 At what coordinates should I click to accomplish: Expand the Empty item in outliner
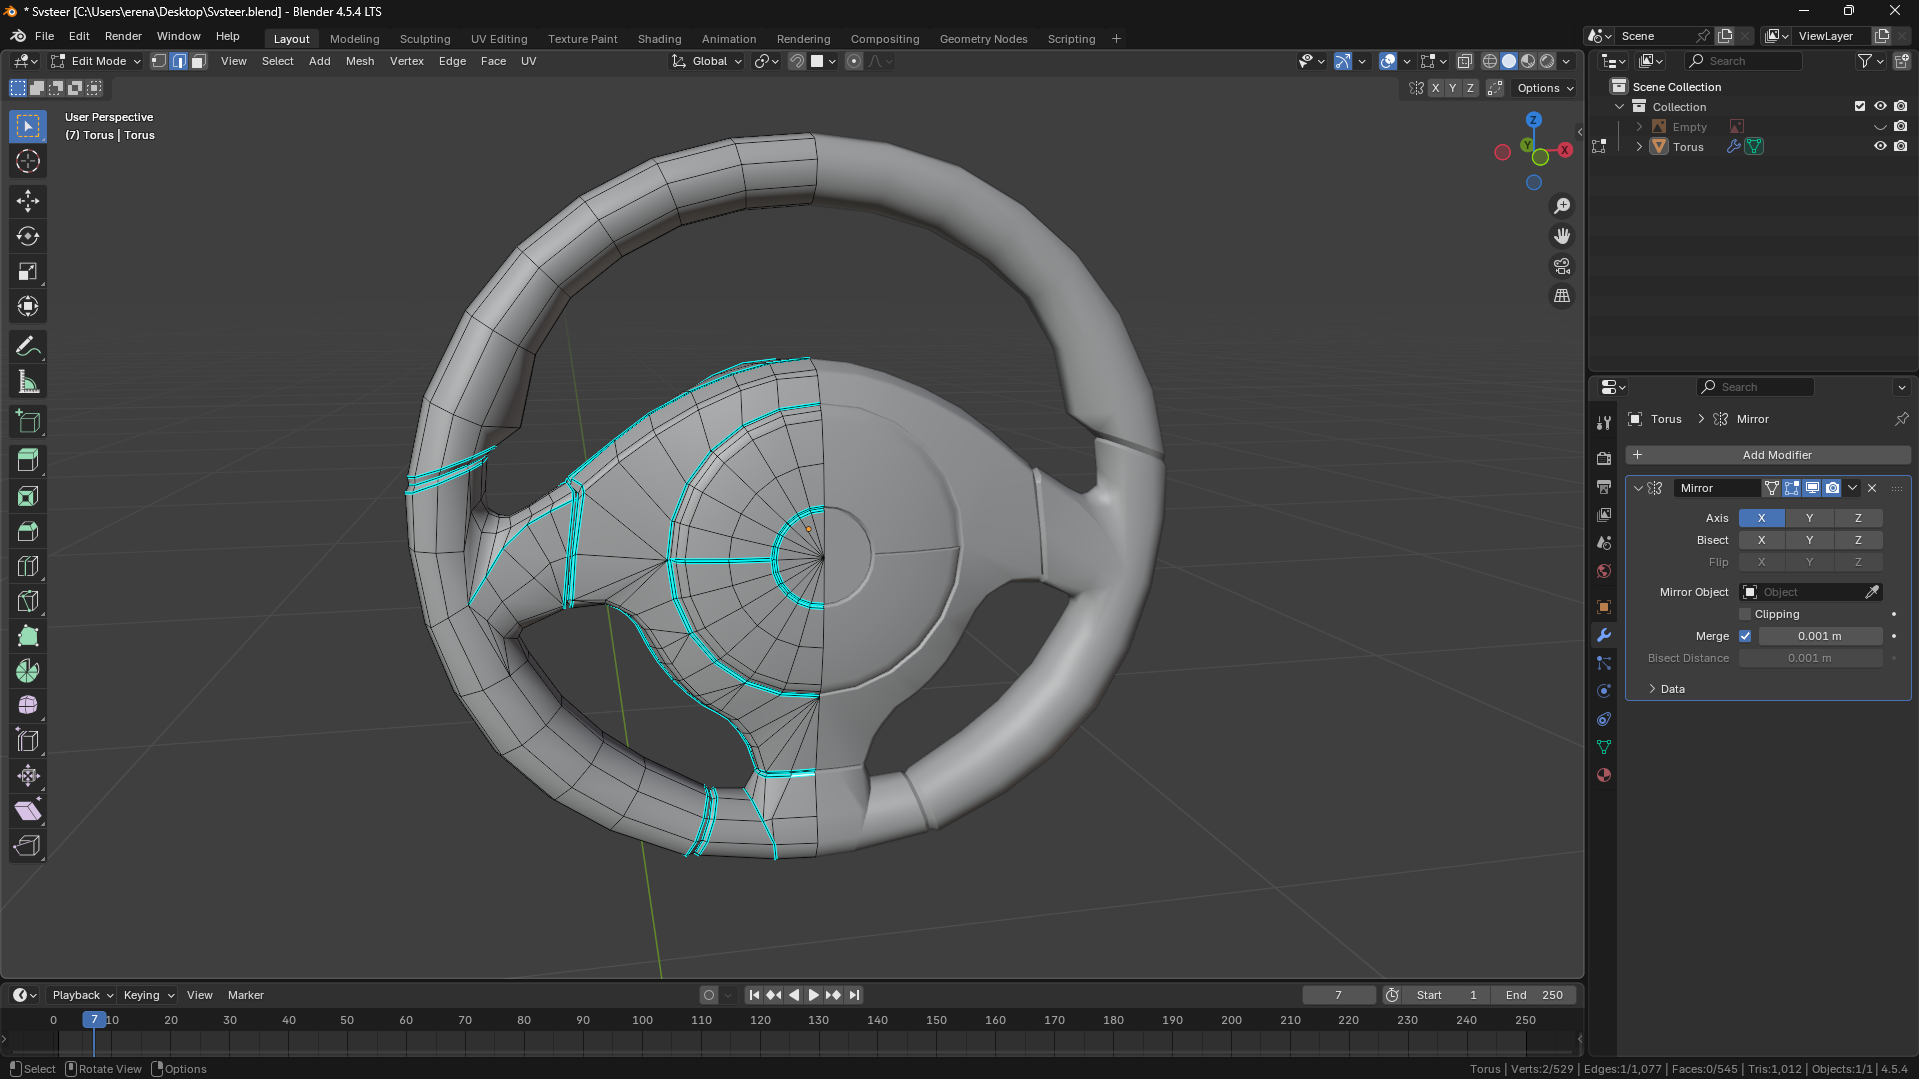(1639, 127)
